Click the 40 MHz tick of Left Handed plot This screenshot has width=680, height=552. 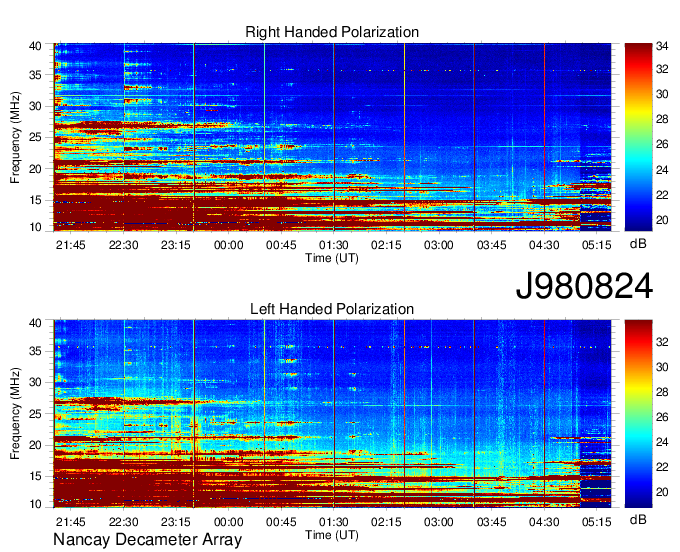pyautogui.click(x=35, y=322)
